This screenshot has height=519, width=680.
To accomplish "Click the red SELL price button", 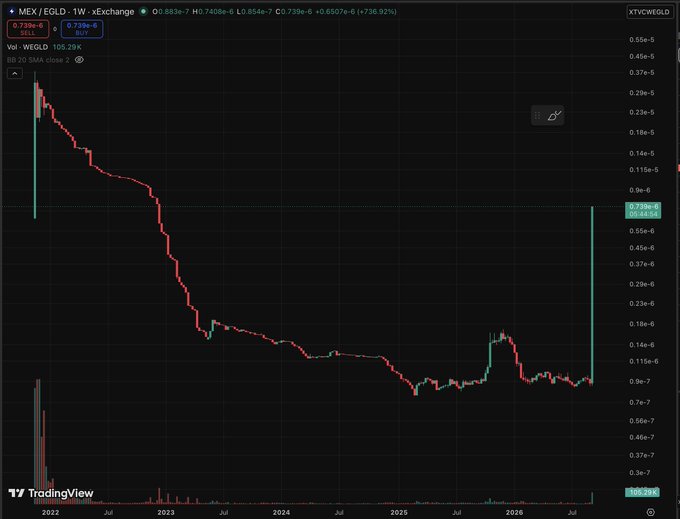I will [28, 29].
